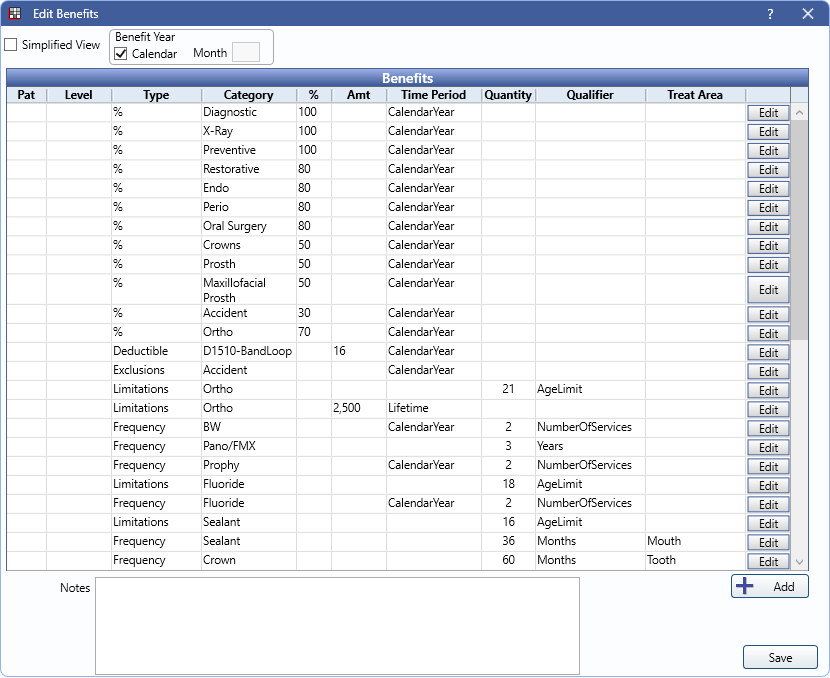The image size is (830, 678).
Task: Open Edit for D1510-BandLoop deductible row
Action: pyautogui.click(x=768, y=352)
